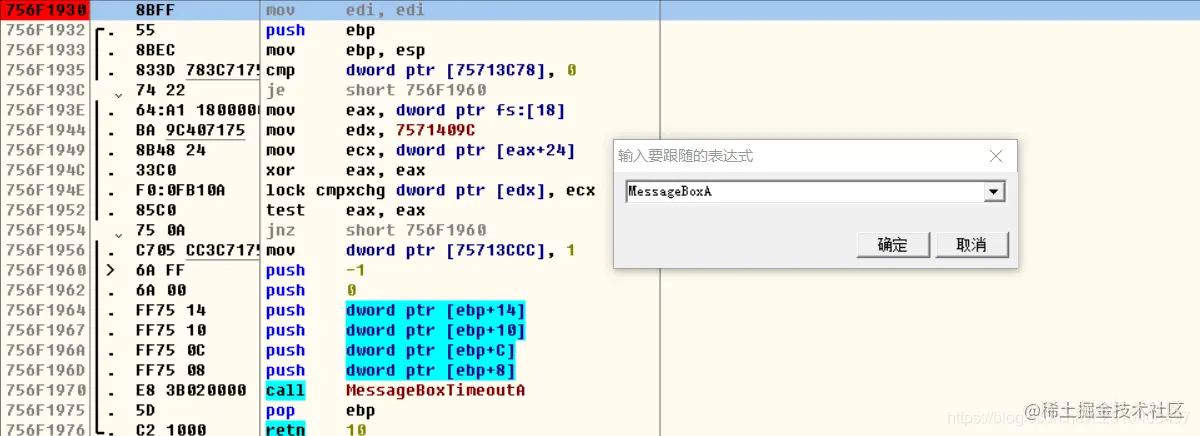The image size is (1200, 436).
Task: Select address row 756F1932
Action: tap(45, 30)
